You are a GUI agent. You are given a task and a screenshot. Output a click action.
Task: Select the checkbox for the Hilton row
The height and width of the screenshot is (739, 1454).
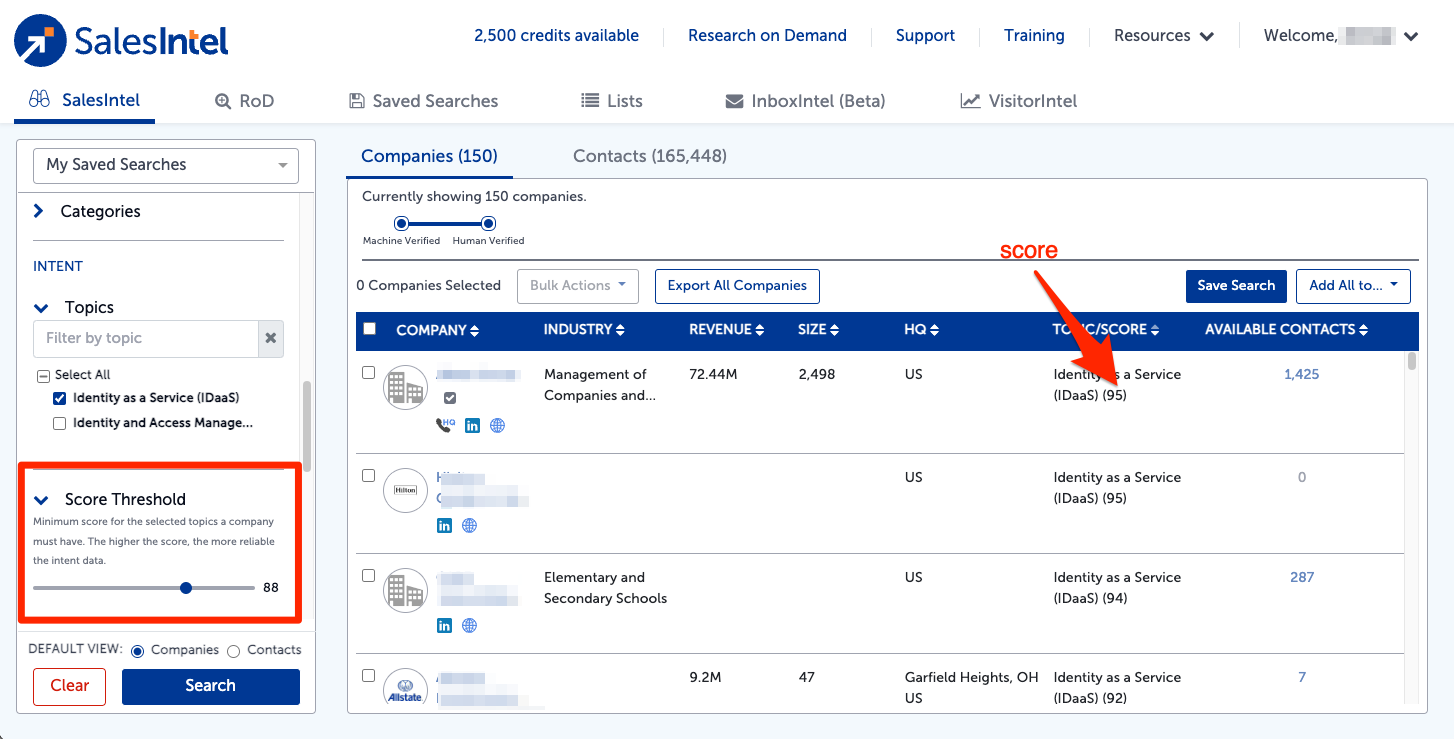coord(368,475)
